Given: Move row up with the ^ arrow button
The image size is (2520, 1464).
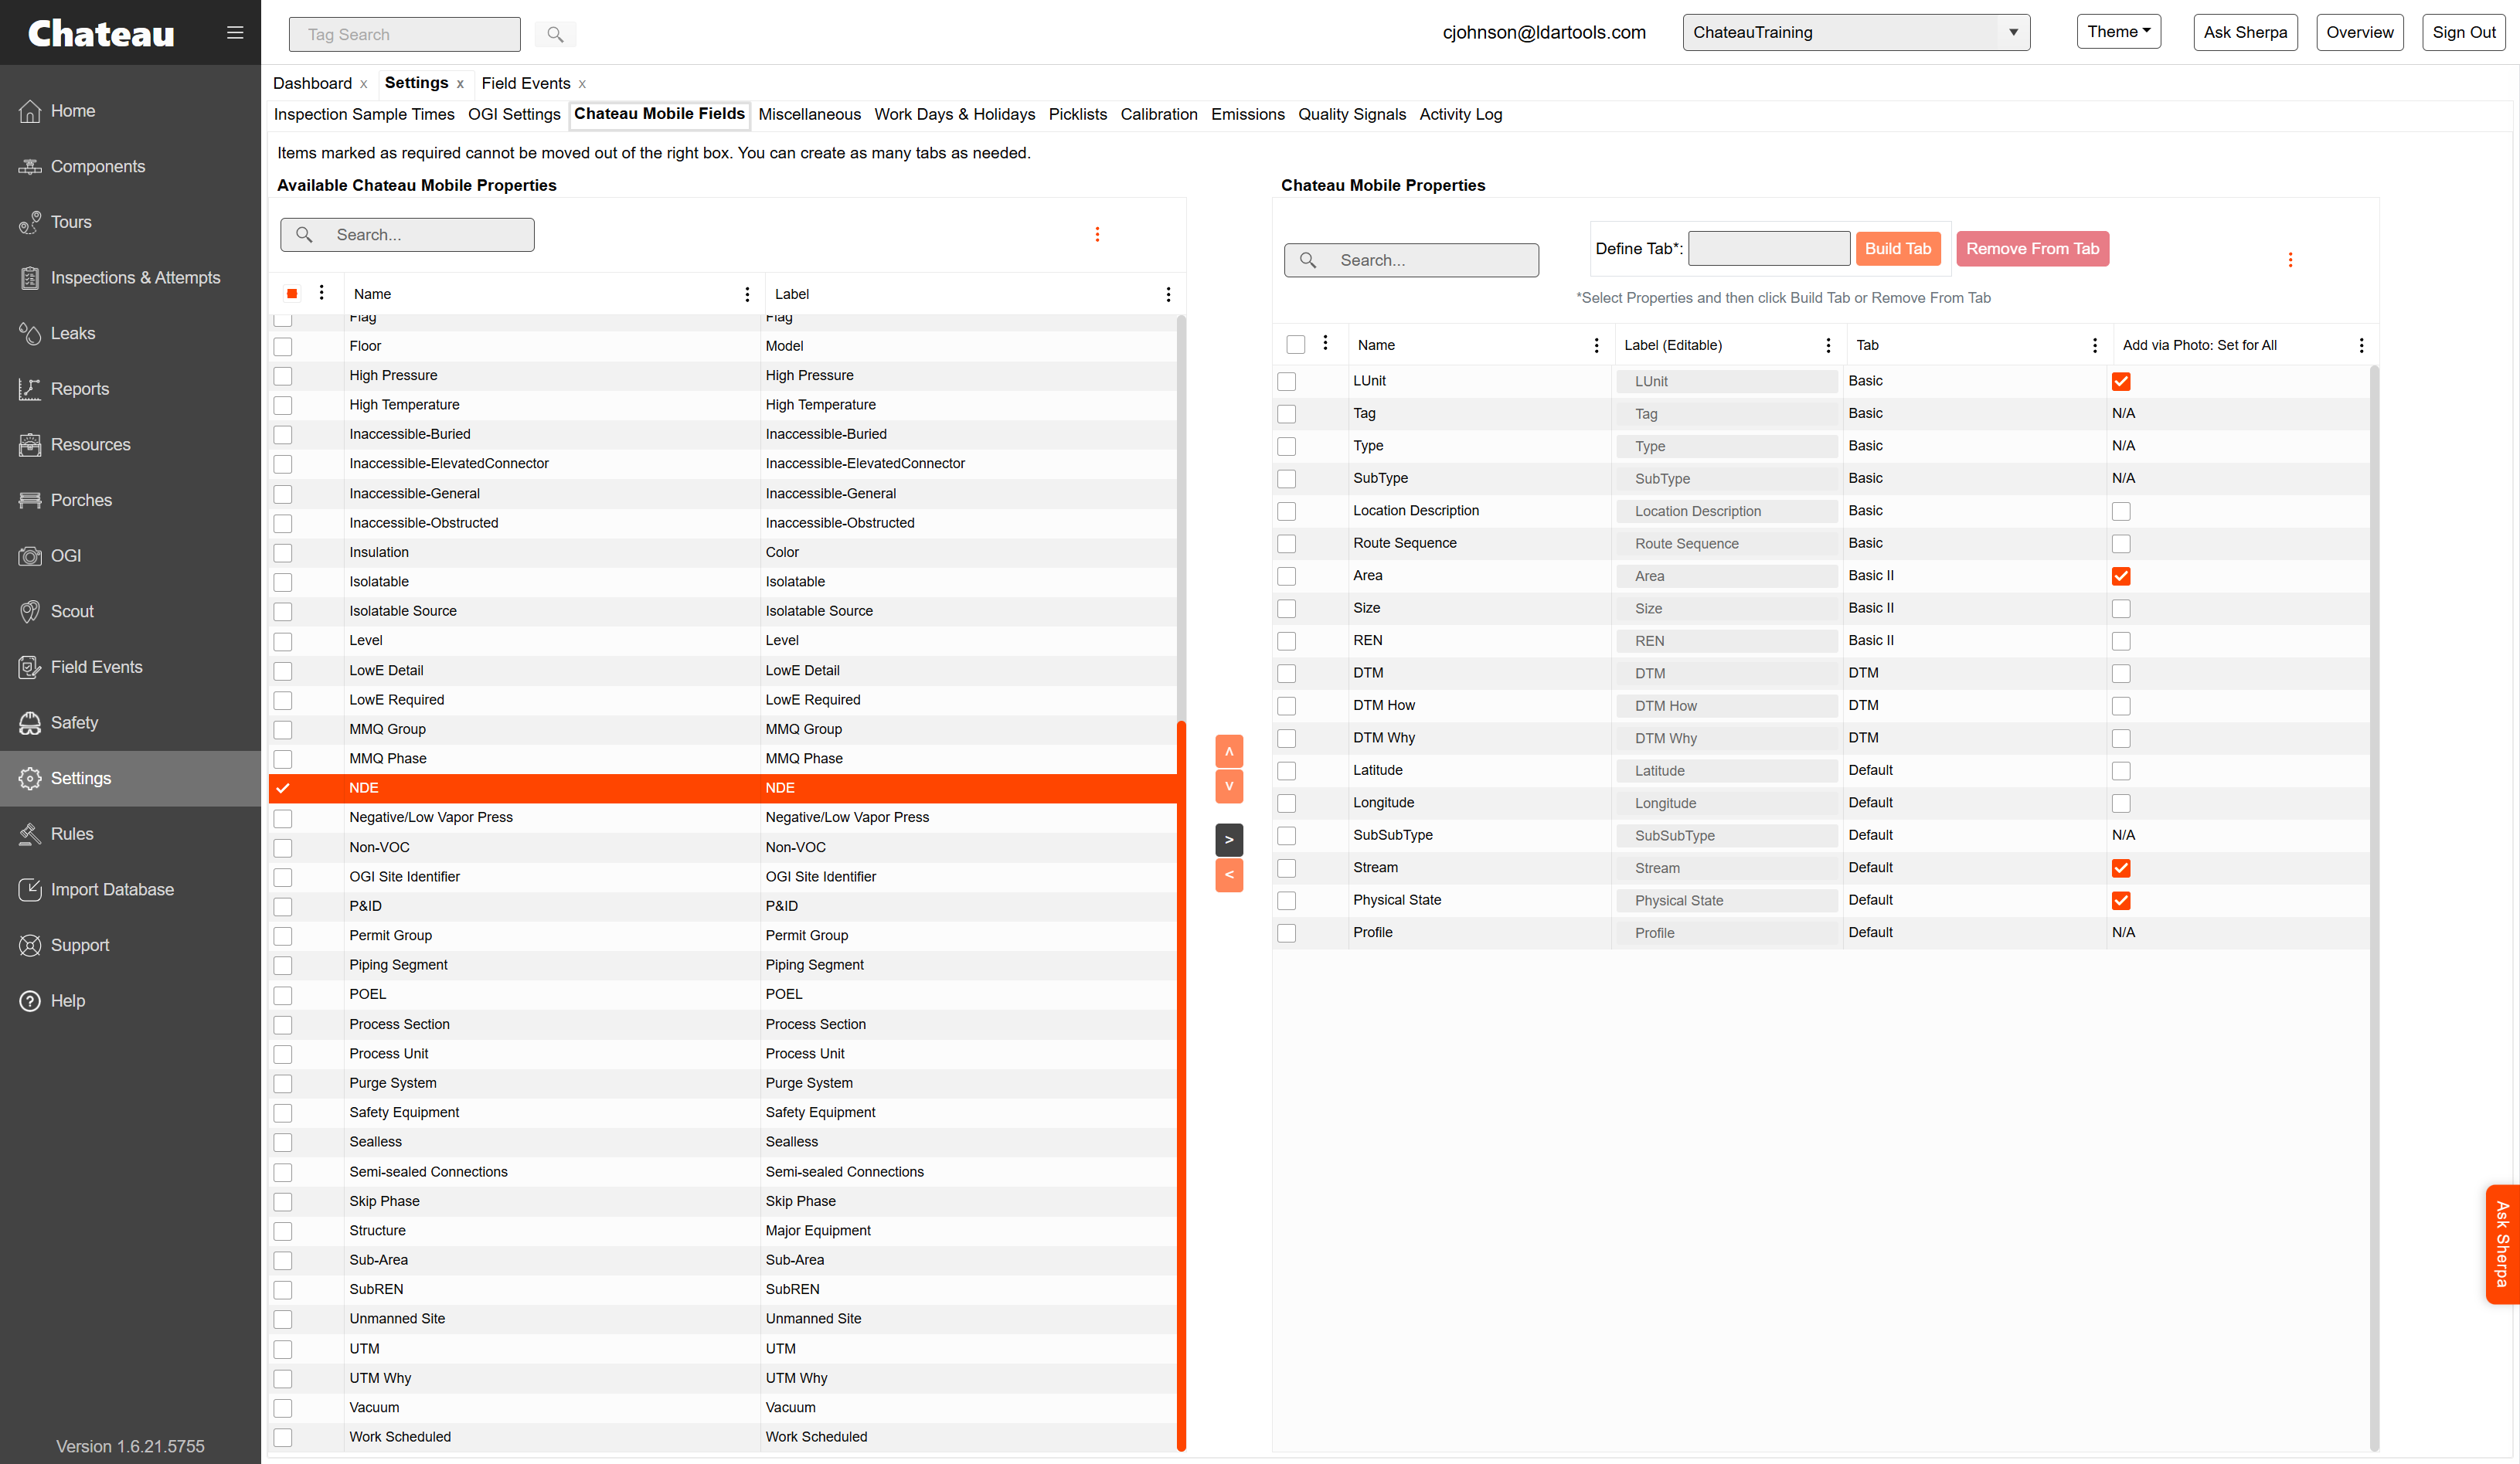Looking at the screenshot, I should (1229, 751).
